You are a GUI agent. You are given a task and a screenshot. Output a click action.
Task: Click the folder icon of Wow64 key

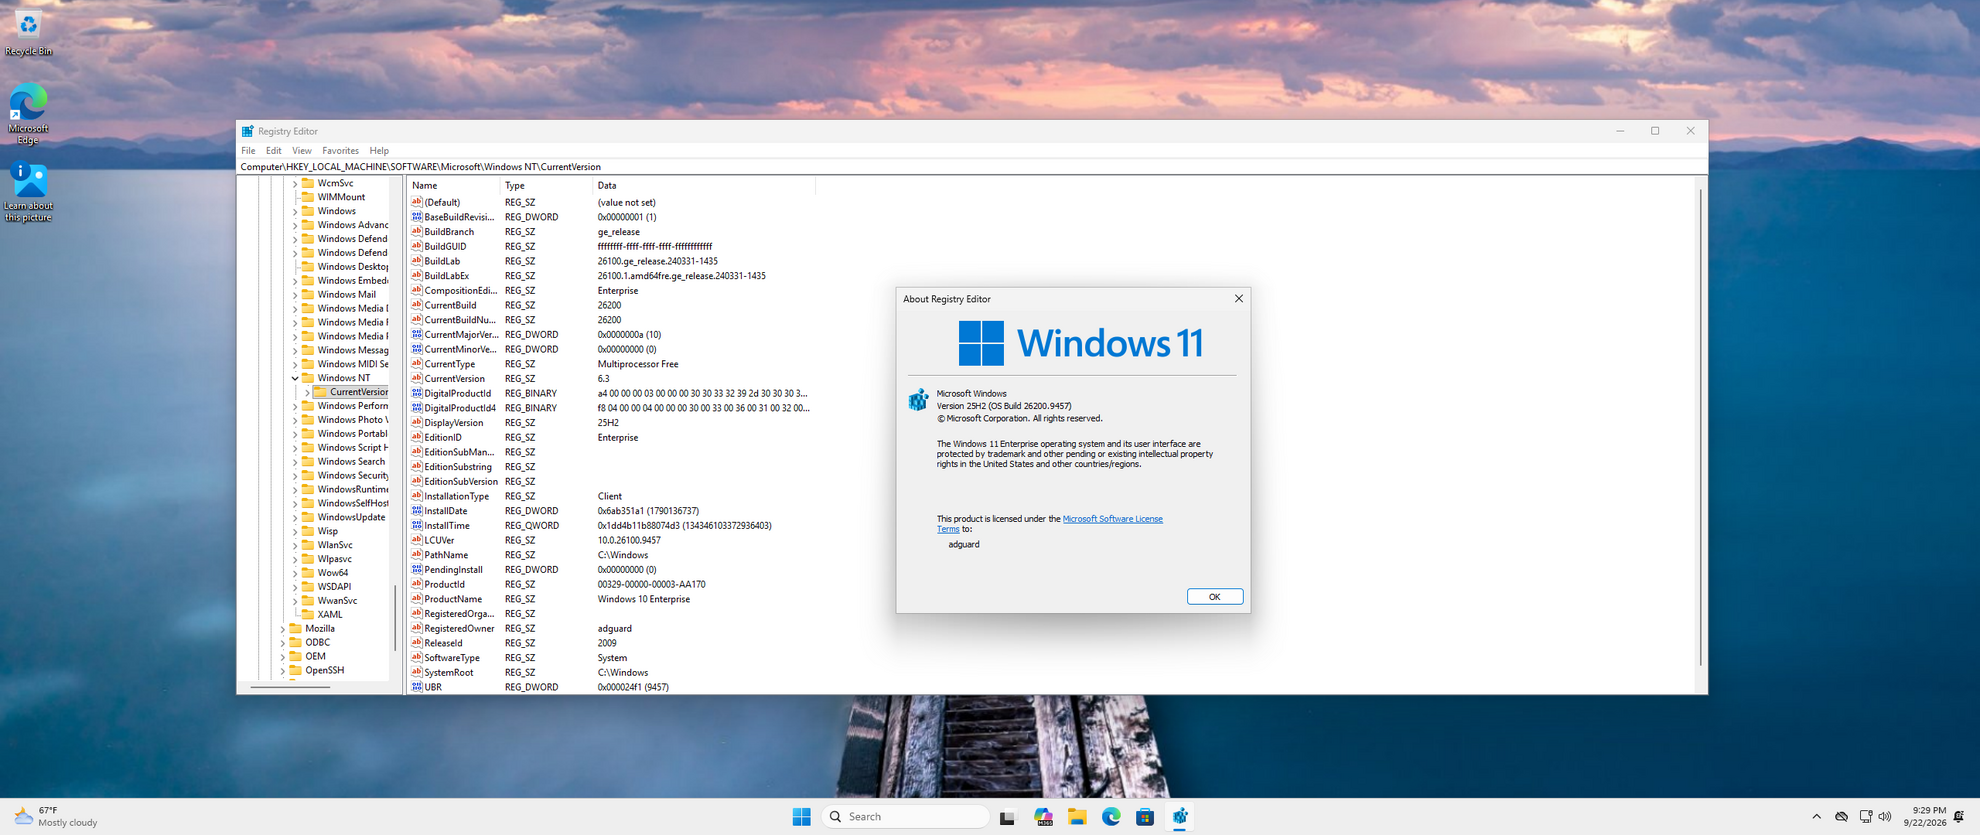coord(308,573)
